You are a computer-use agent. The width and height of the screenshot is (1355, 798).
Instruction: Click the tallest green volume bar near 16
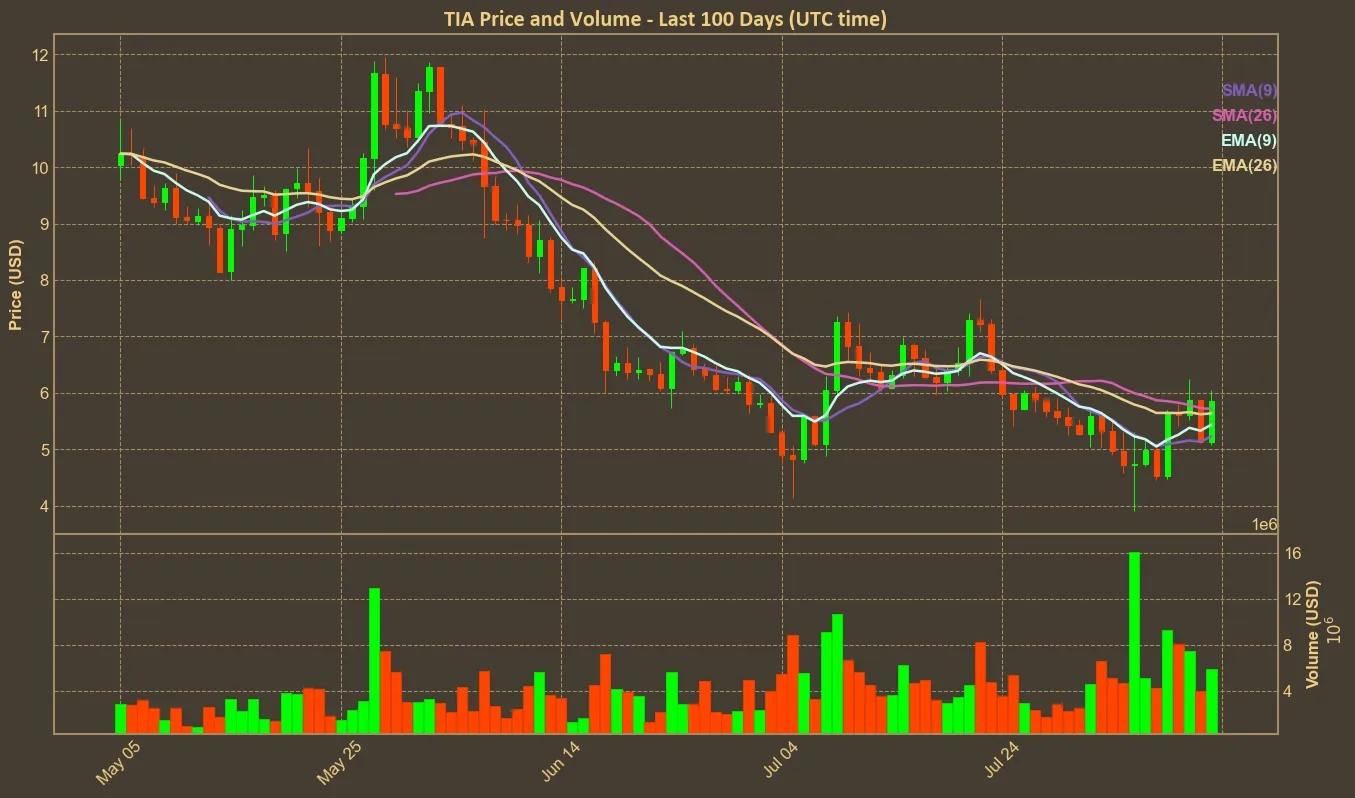(x=1134, y=642)
